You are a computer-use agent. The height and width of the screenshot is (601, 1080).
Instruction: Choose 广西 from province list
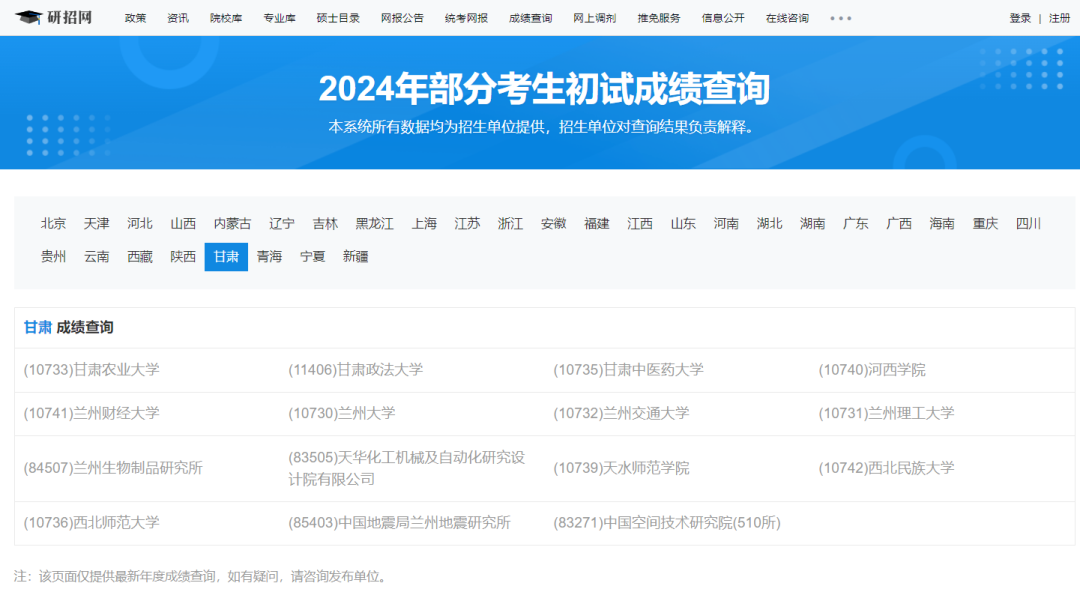899,223
